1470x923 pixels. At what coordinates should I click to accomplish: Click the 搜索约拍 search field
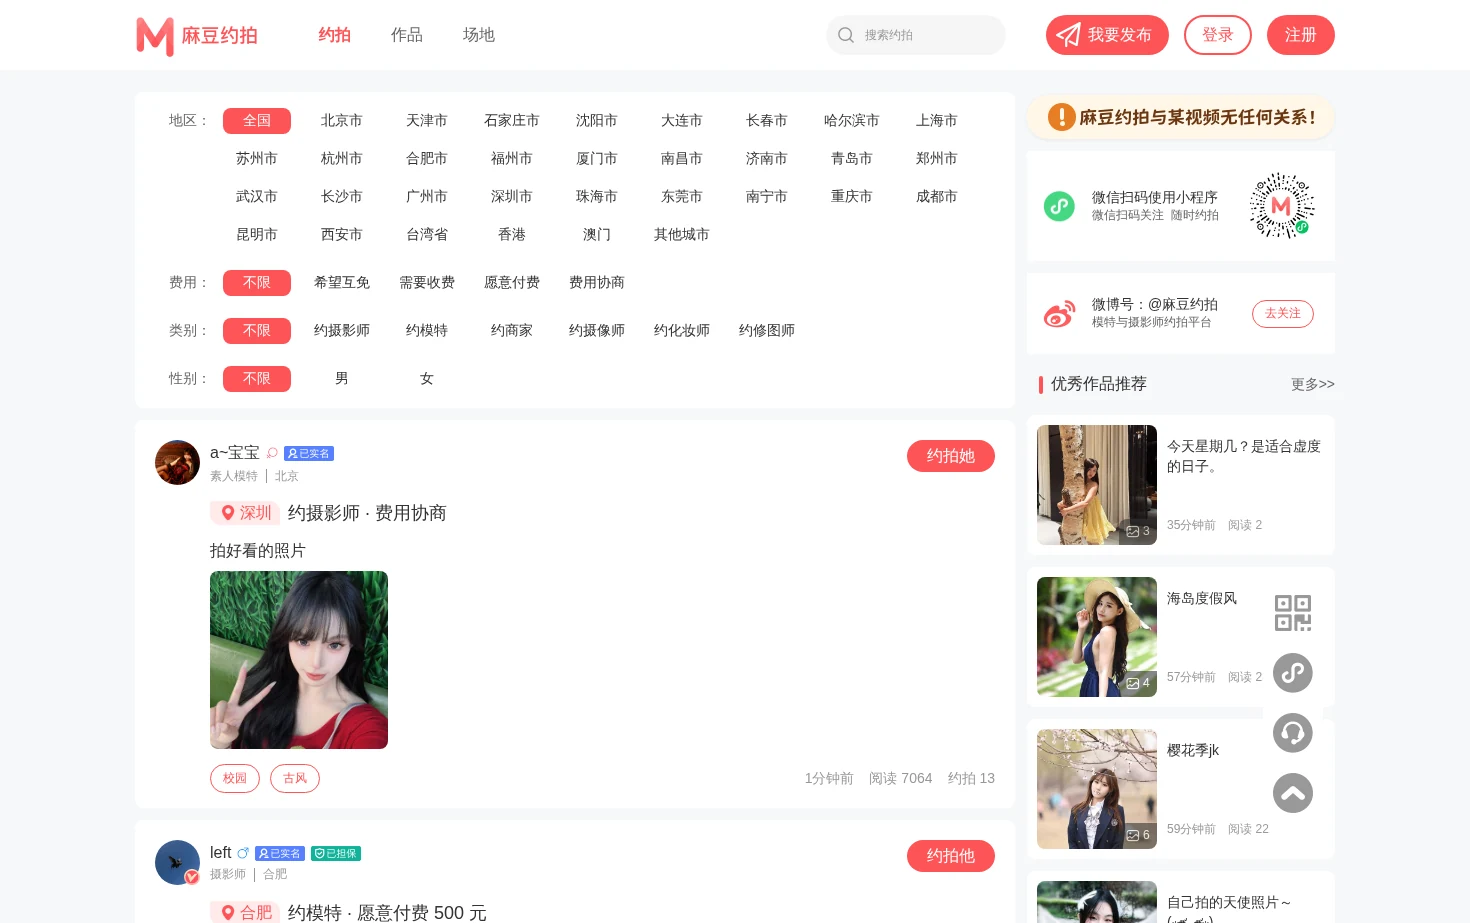click(x=916, y=35)
